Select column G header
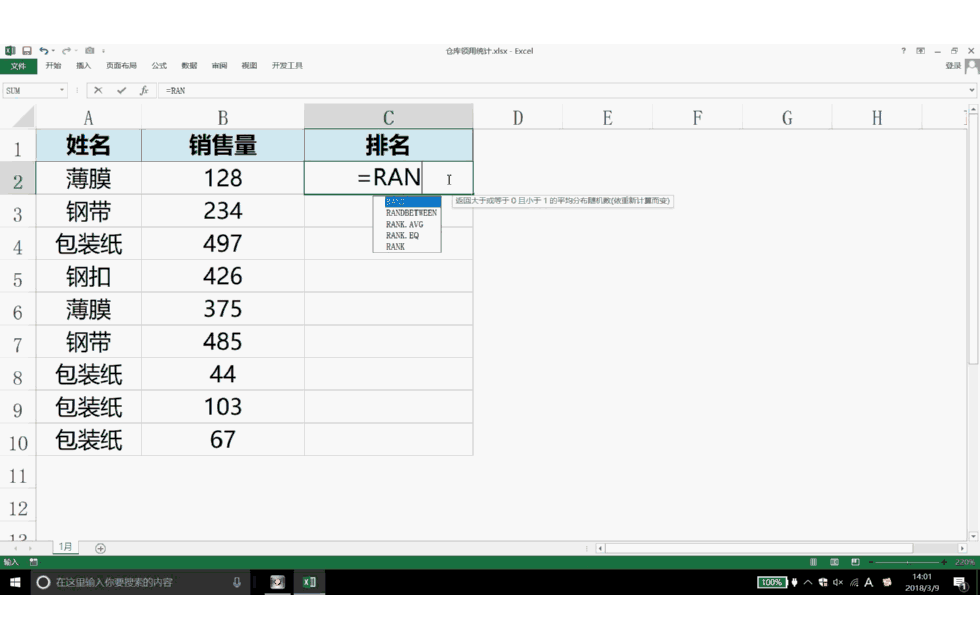 (x=787, y=118)
